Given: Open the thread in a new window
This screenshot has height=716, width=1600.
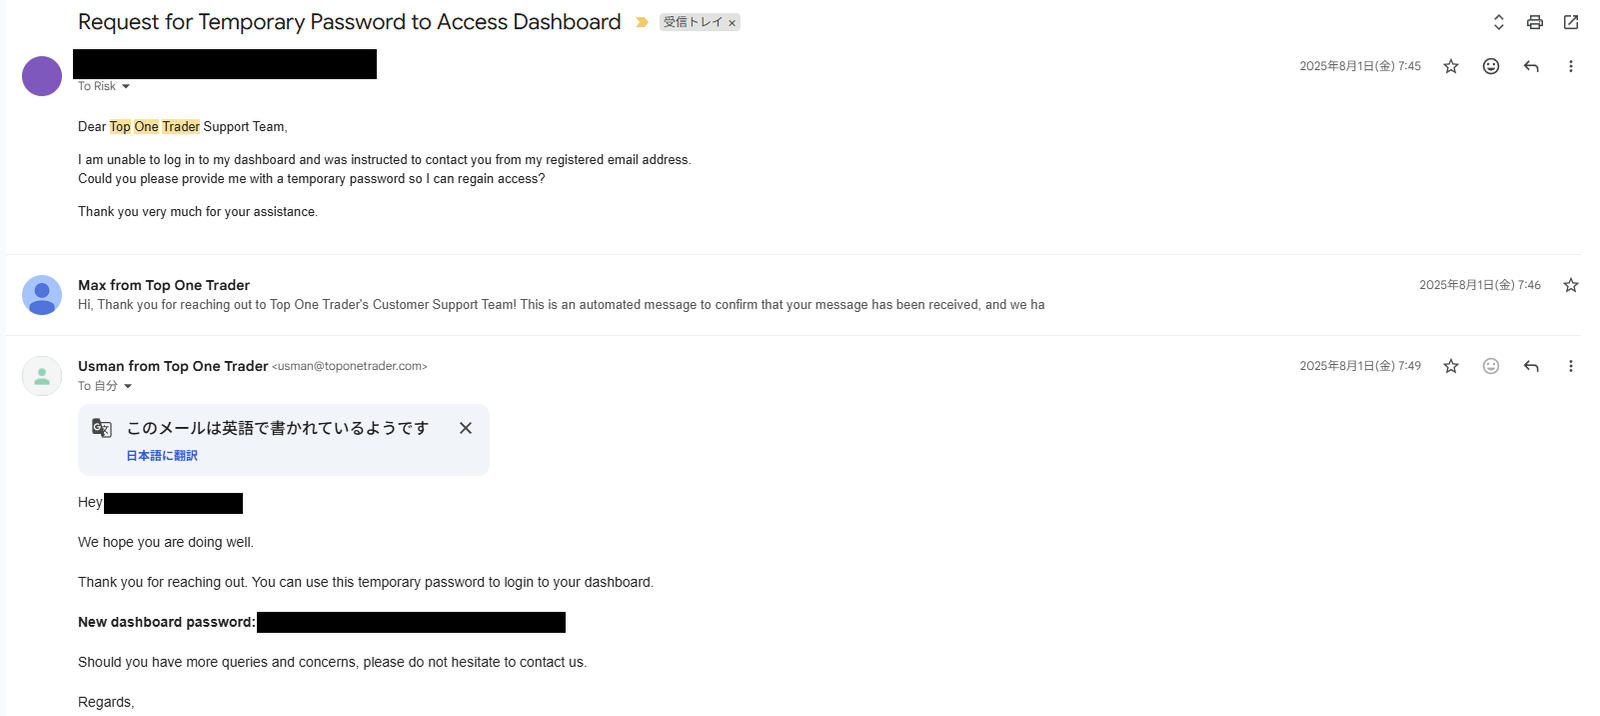Looking at the screenshot, I should pos(1571,22).
